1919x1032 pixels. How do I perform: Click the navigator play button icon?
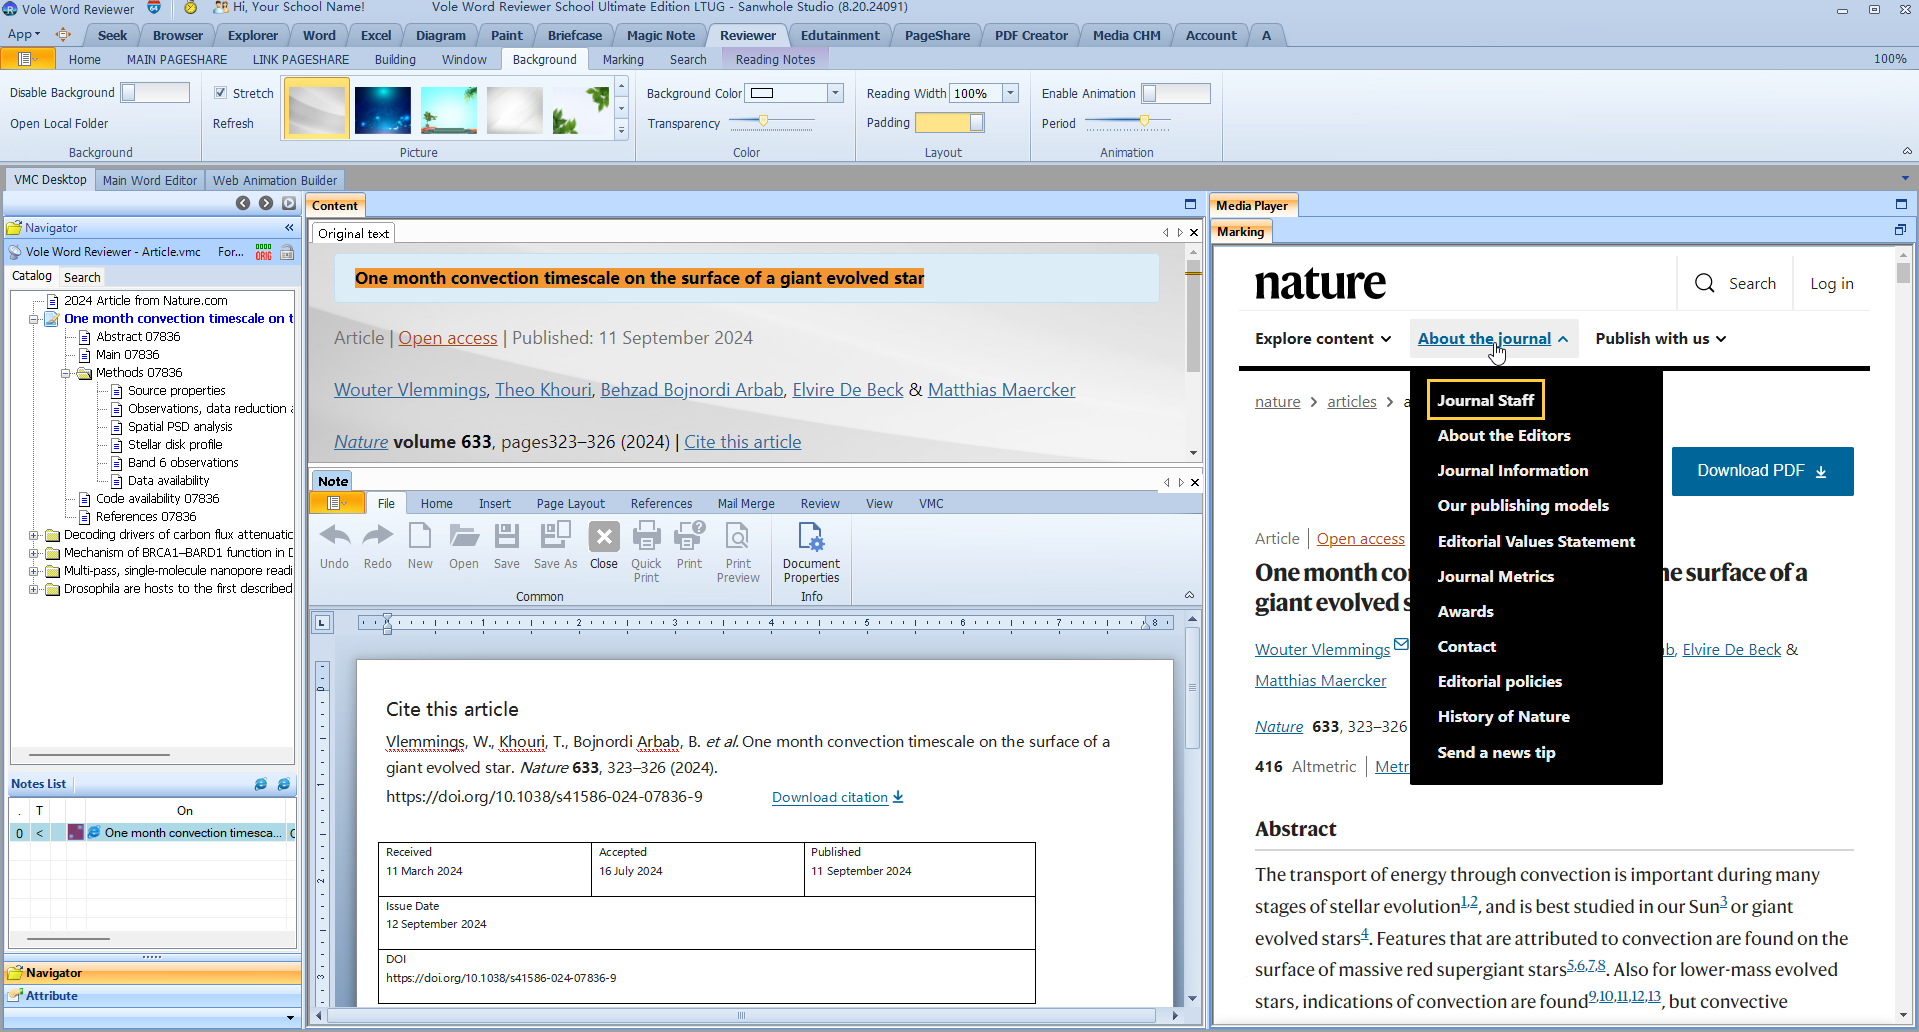289,203
